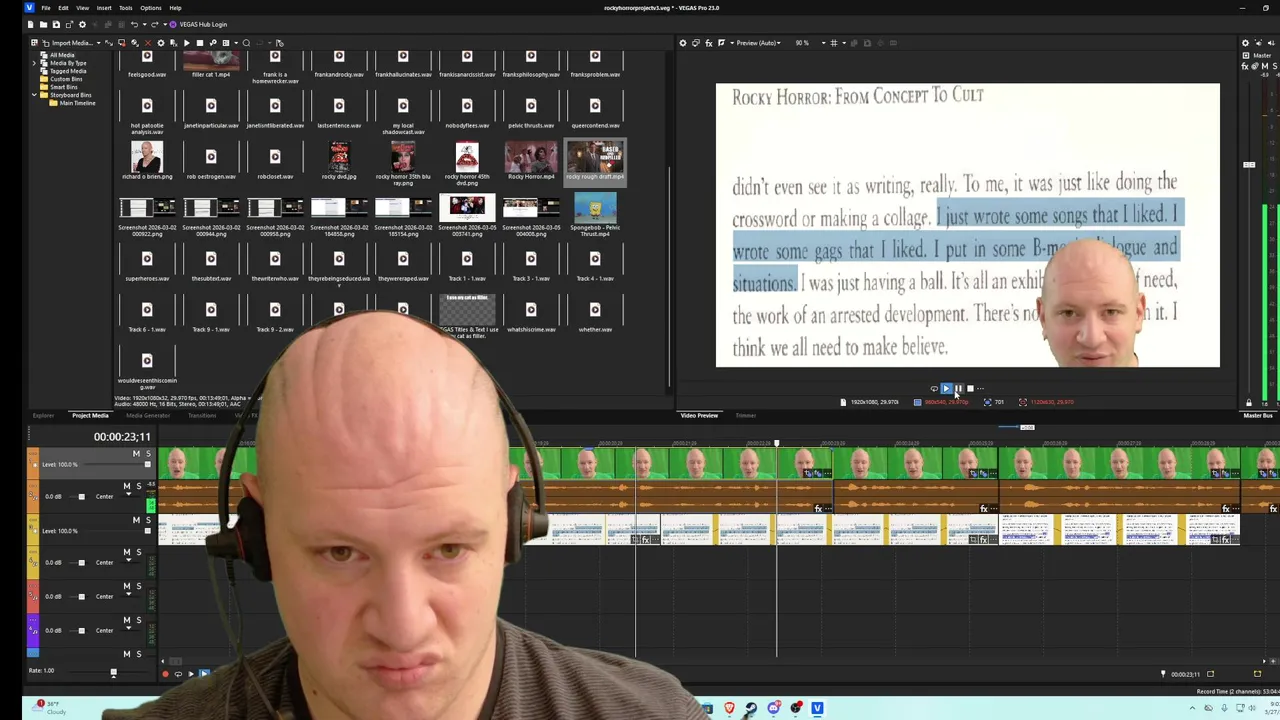Switch to the Transitions tab

202,415
